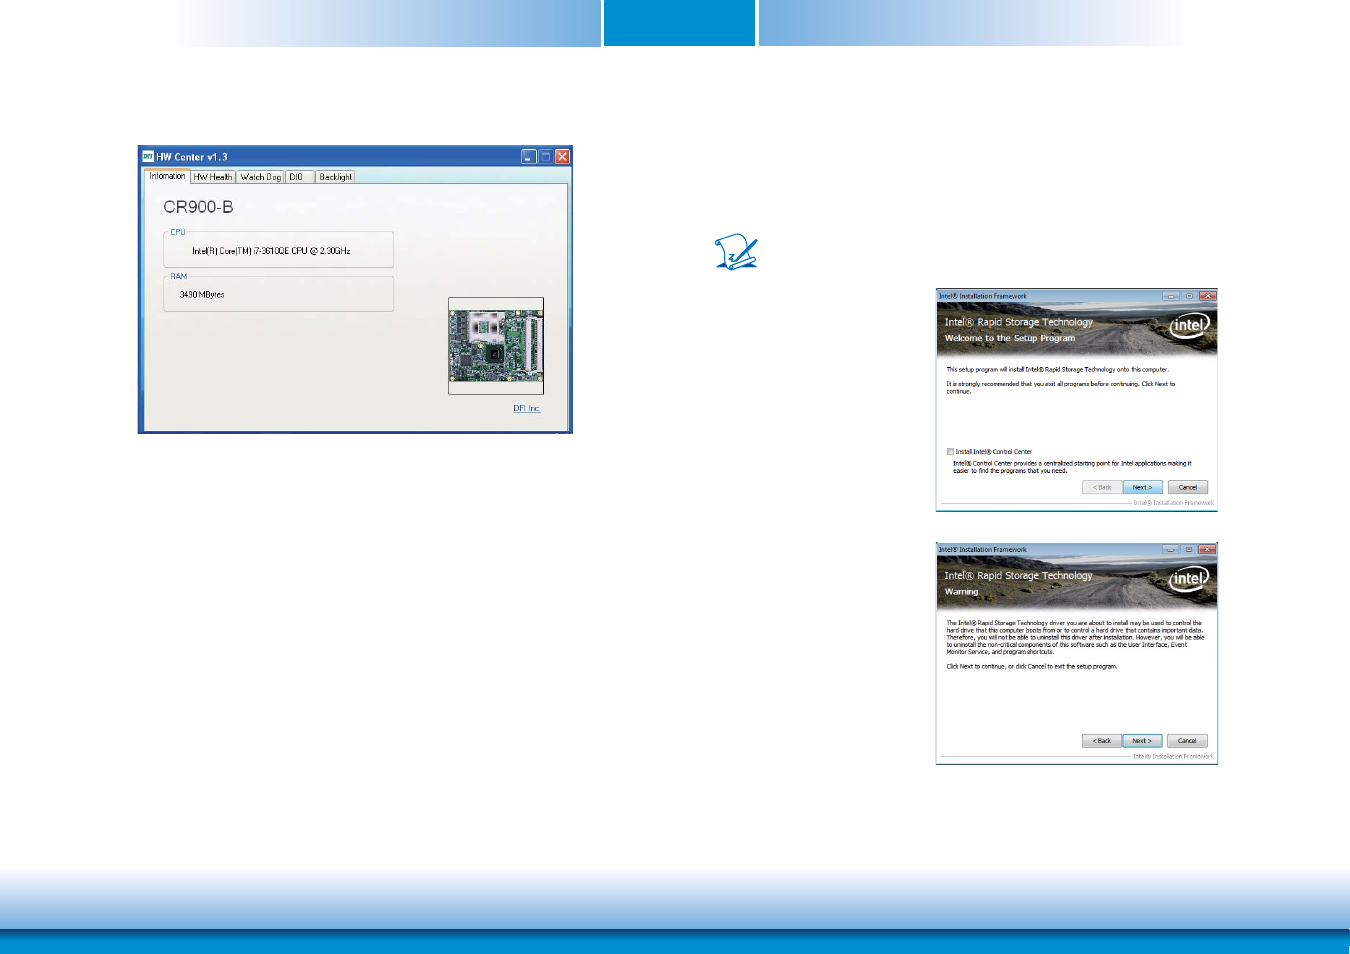Click Cancel in the Welcome setup dialog
The width and height of the screenshot is (1350, 954).
click(x=1187, y=487)
